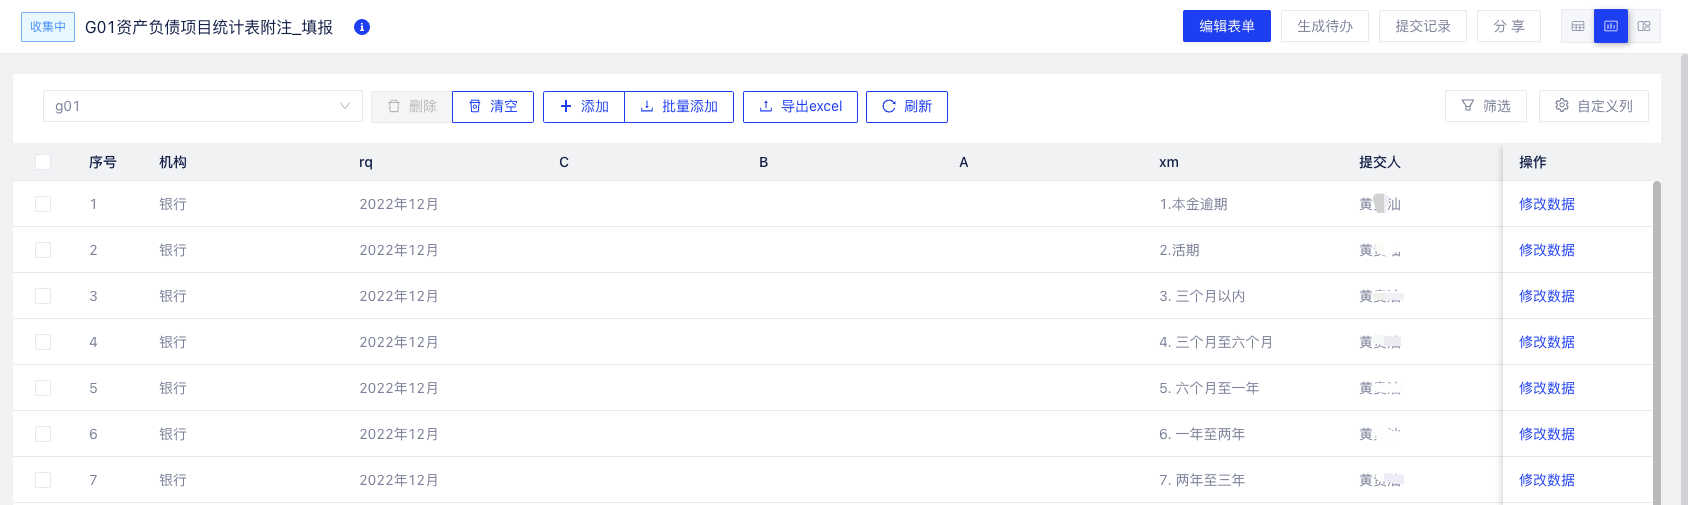The image size is (1688, 505).
Task: Tick the checkbox for row 4
Action: [x=43, y=342]
